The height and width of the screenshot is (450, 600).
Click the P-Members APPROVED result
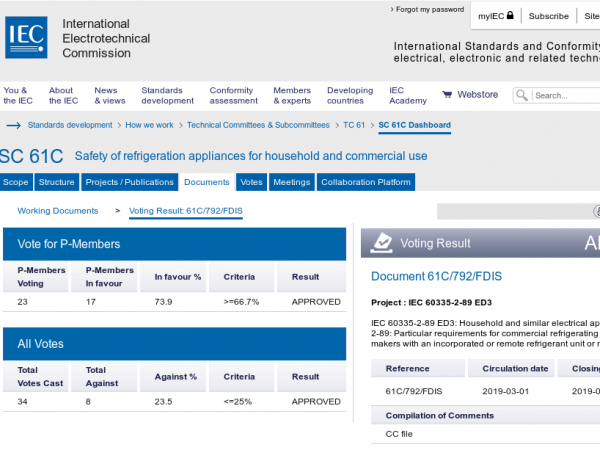[316, 302]
